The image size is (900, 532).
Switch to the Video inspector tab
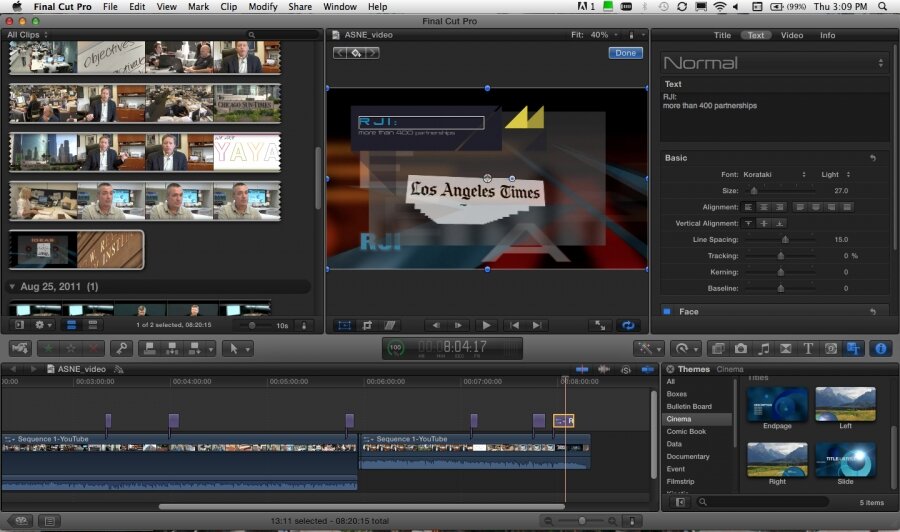point(792,35)
